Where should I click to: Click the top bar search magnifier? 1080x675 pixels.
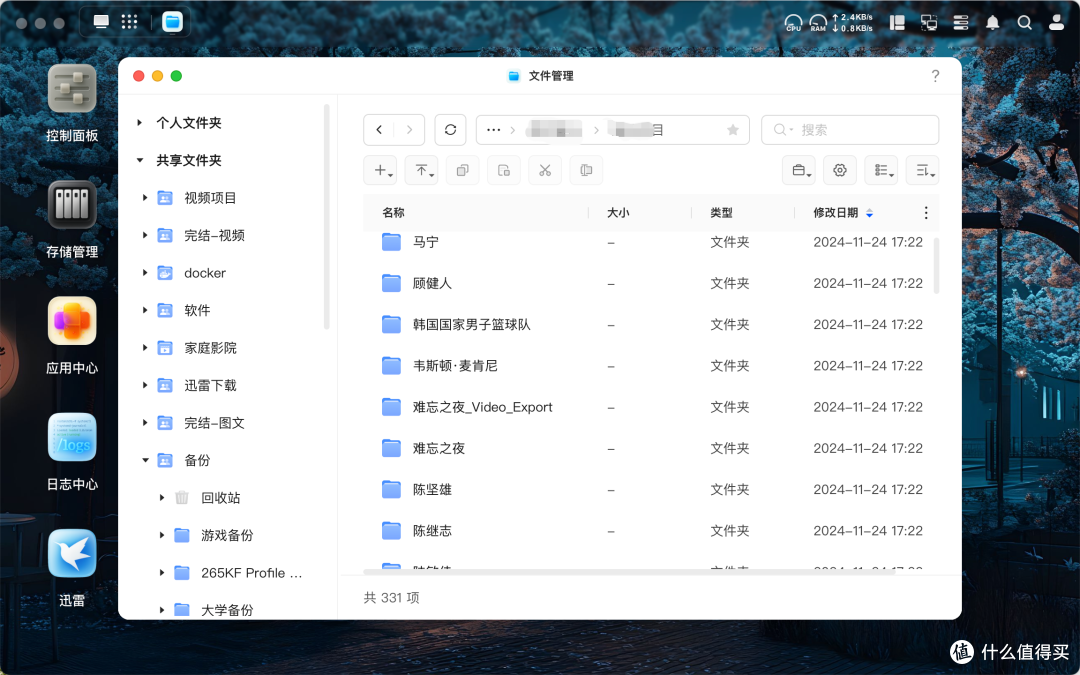[1024, 23]
